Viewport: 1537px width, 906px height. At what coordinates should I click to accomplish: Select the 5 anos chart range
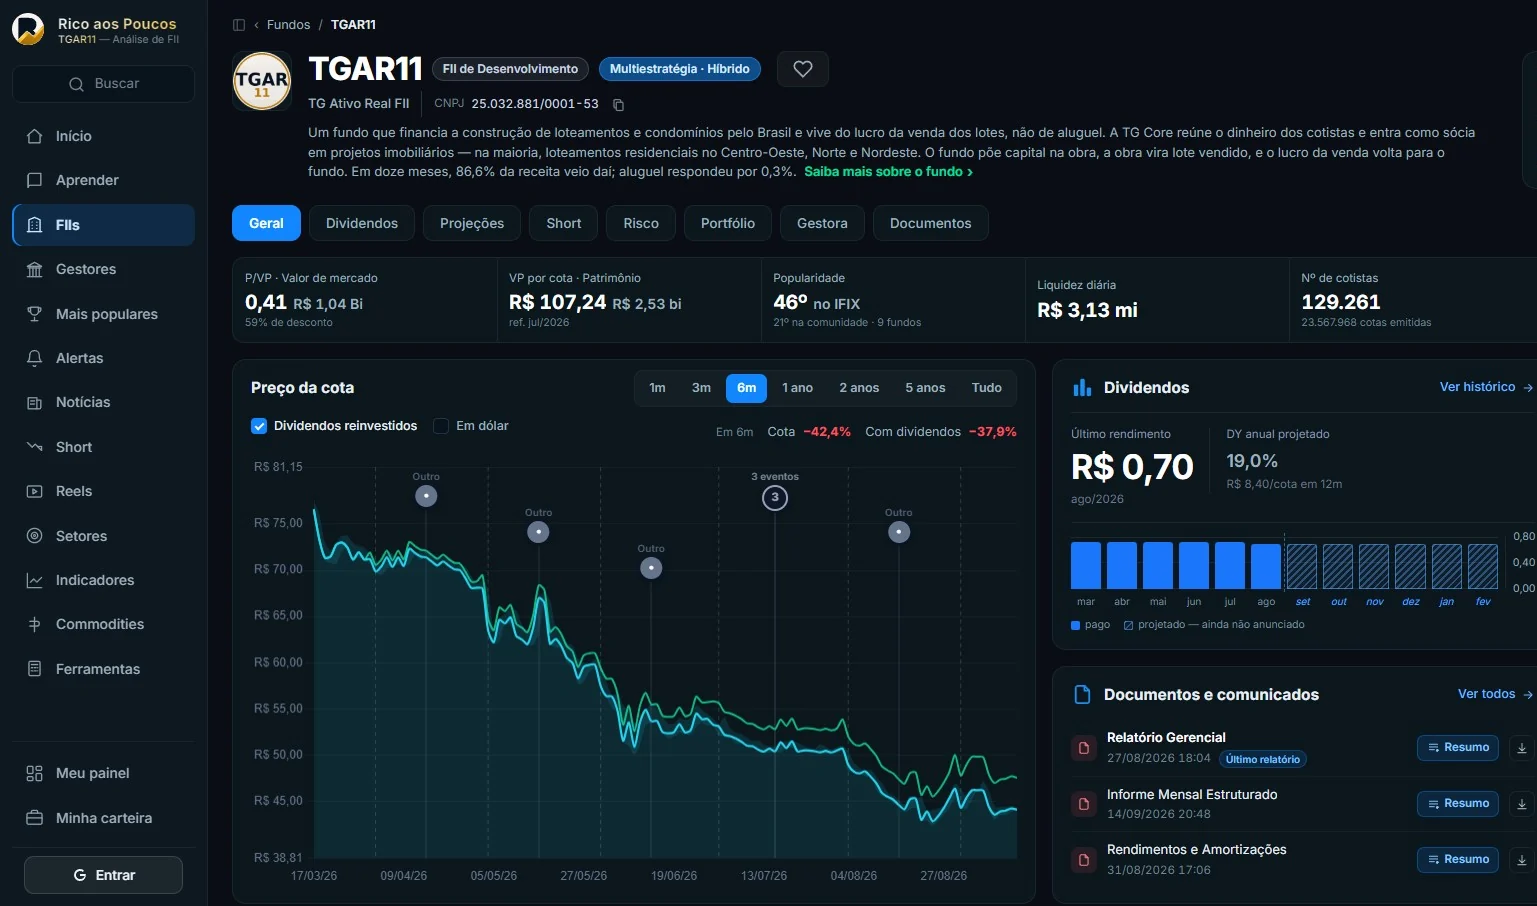coord(925,388)
